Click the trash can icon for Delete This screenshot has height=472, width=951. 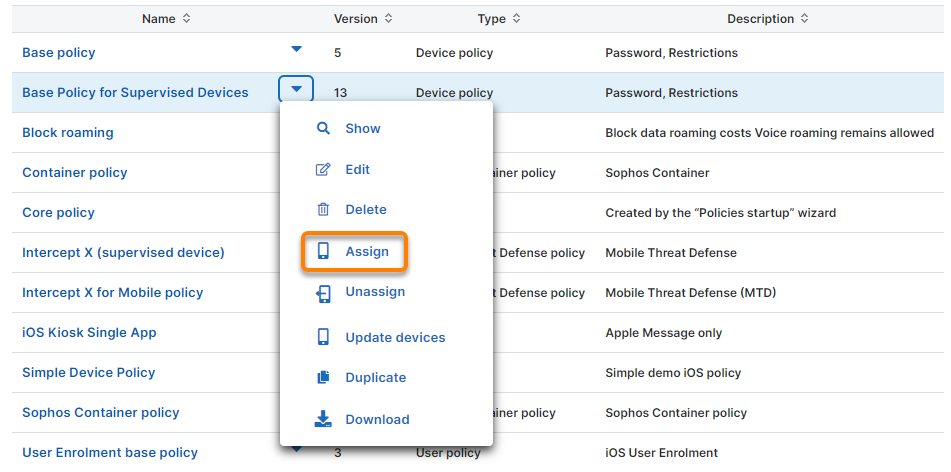point(323,210)
